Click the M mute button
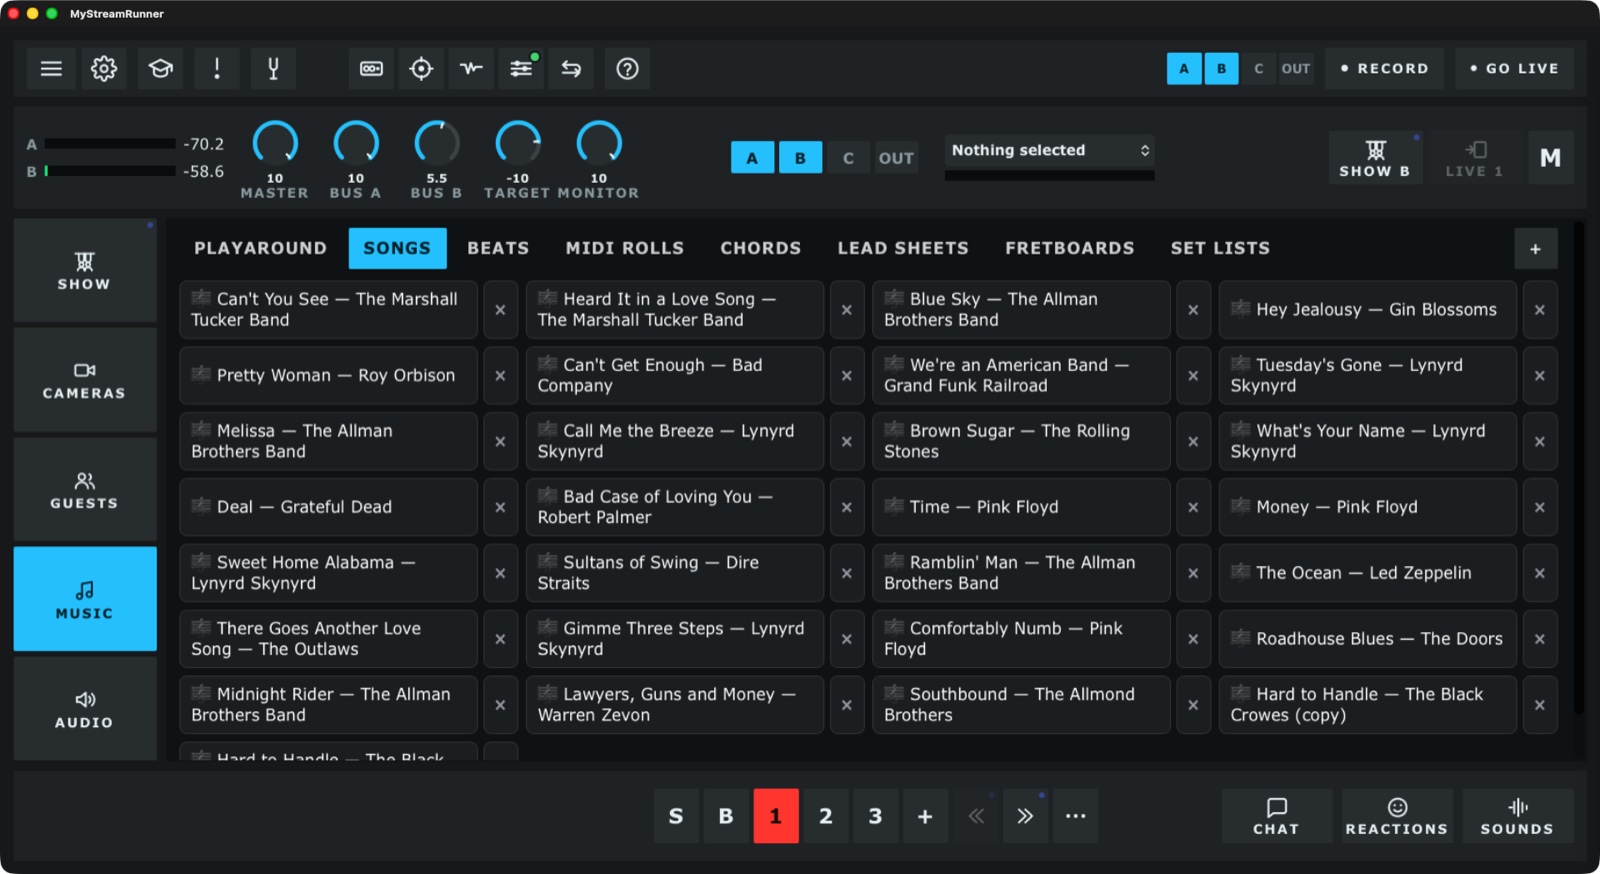 [x=1550, y=158]
